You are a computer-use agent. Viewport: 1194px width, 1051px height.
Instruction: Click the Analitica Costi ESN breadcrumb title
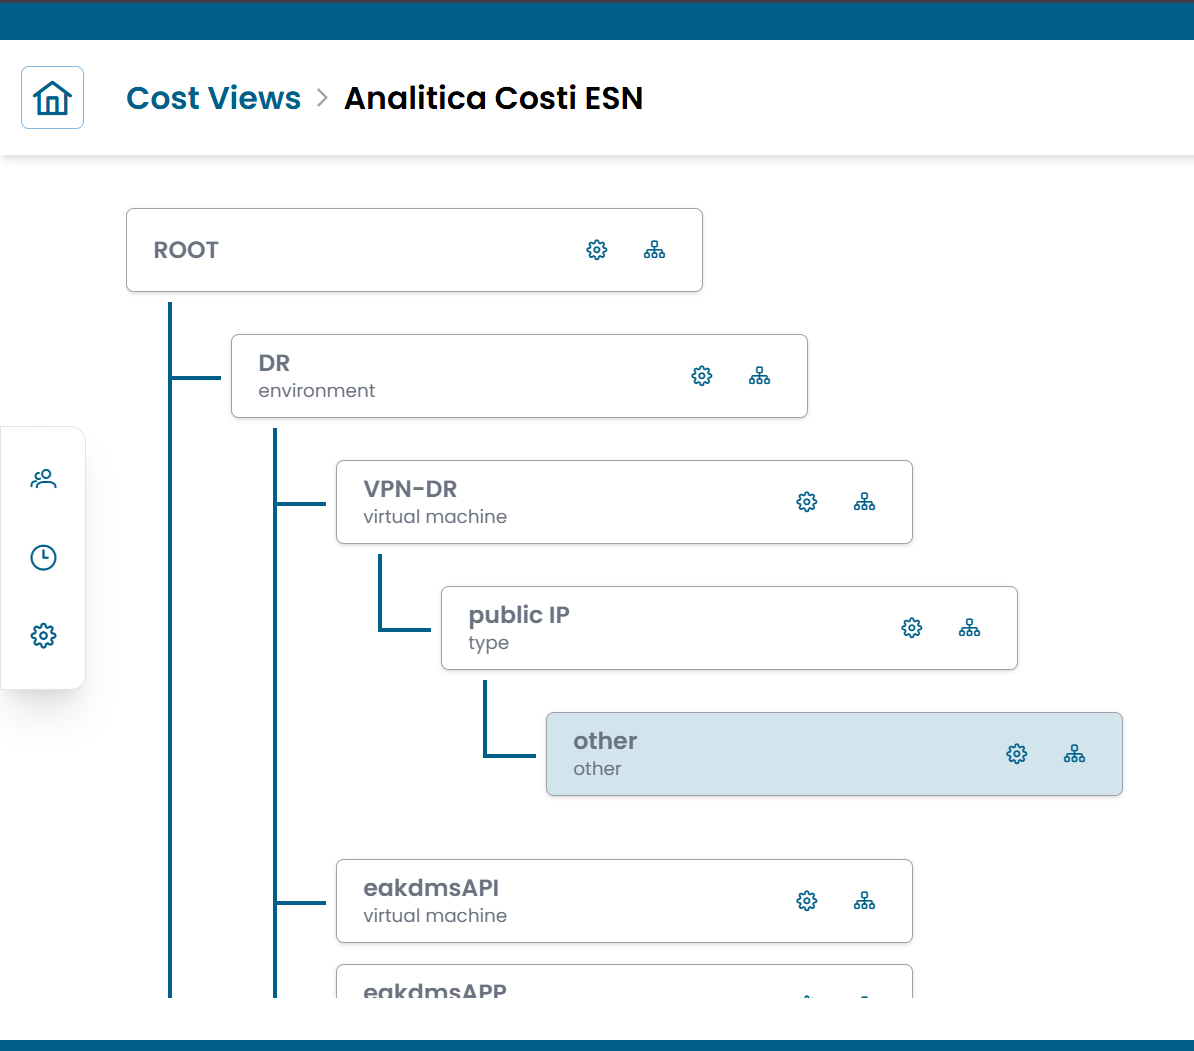click(x=493, y=98)
